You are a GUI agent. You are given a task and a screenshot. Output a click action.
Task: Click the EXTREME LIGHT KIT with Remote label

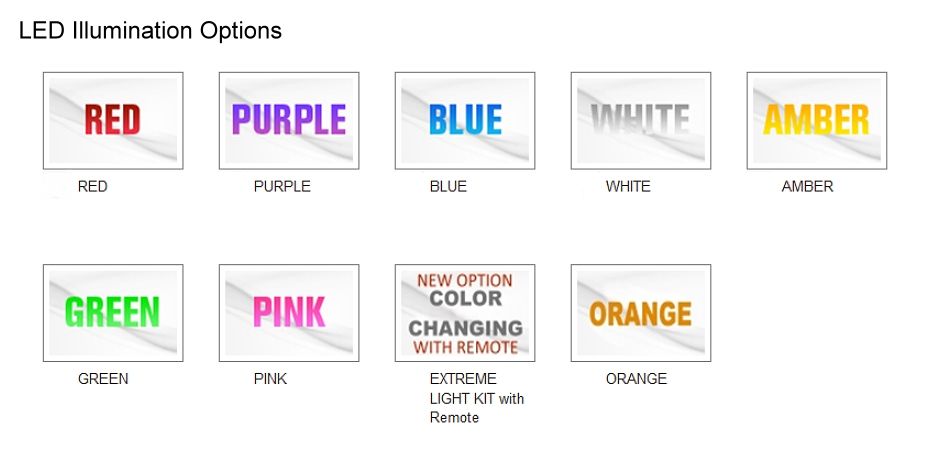[477, 398]
